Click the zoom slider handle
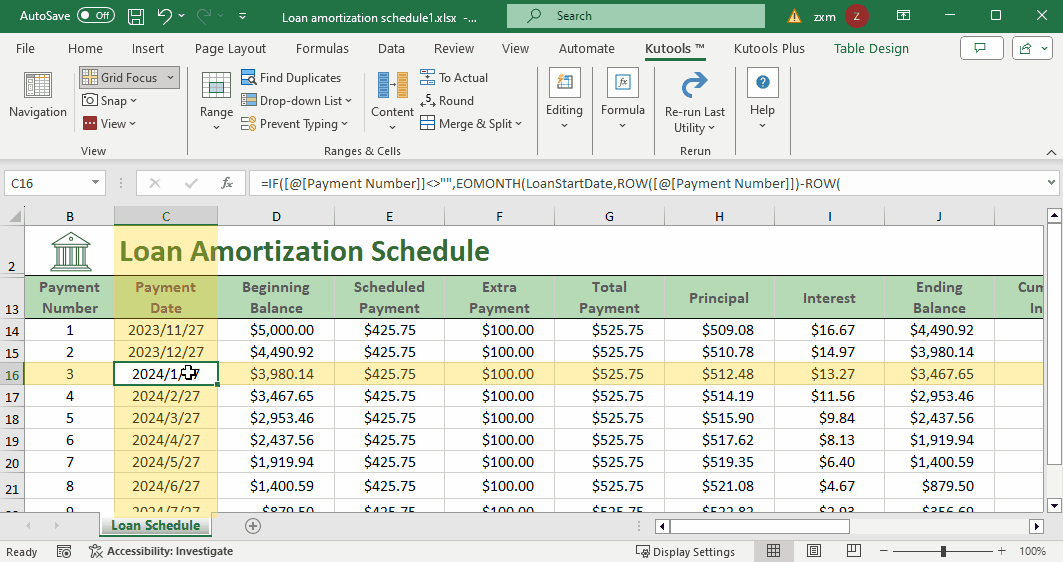1063x562 pixels. point(943,551)
